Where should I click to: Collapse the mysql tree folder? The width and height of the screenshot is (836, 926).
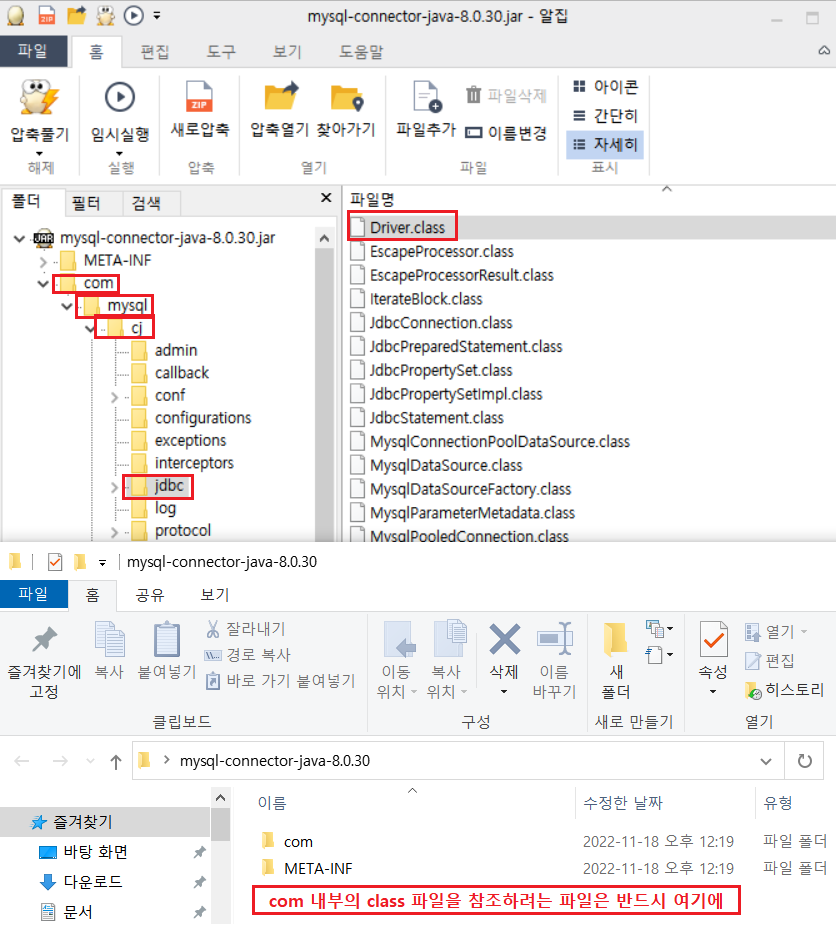click(67, 306)
